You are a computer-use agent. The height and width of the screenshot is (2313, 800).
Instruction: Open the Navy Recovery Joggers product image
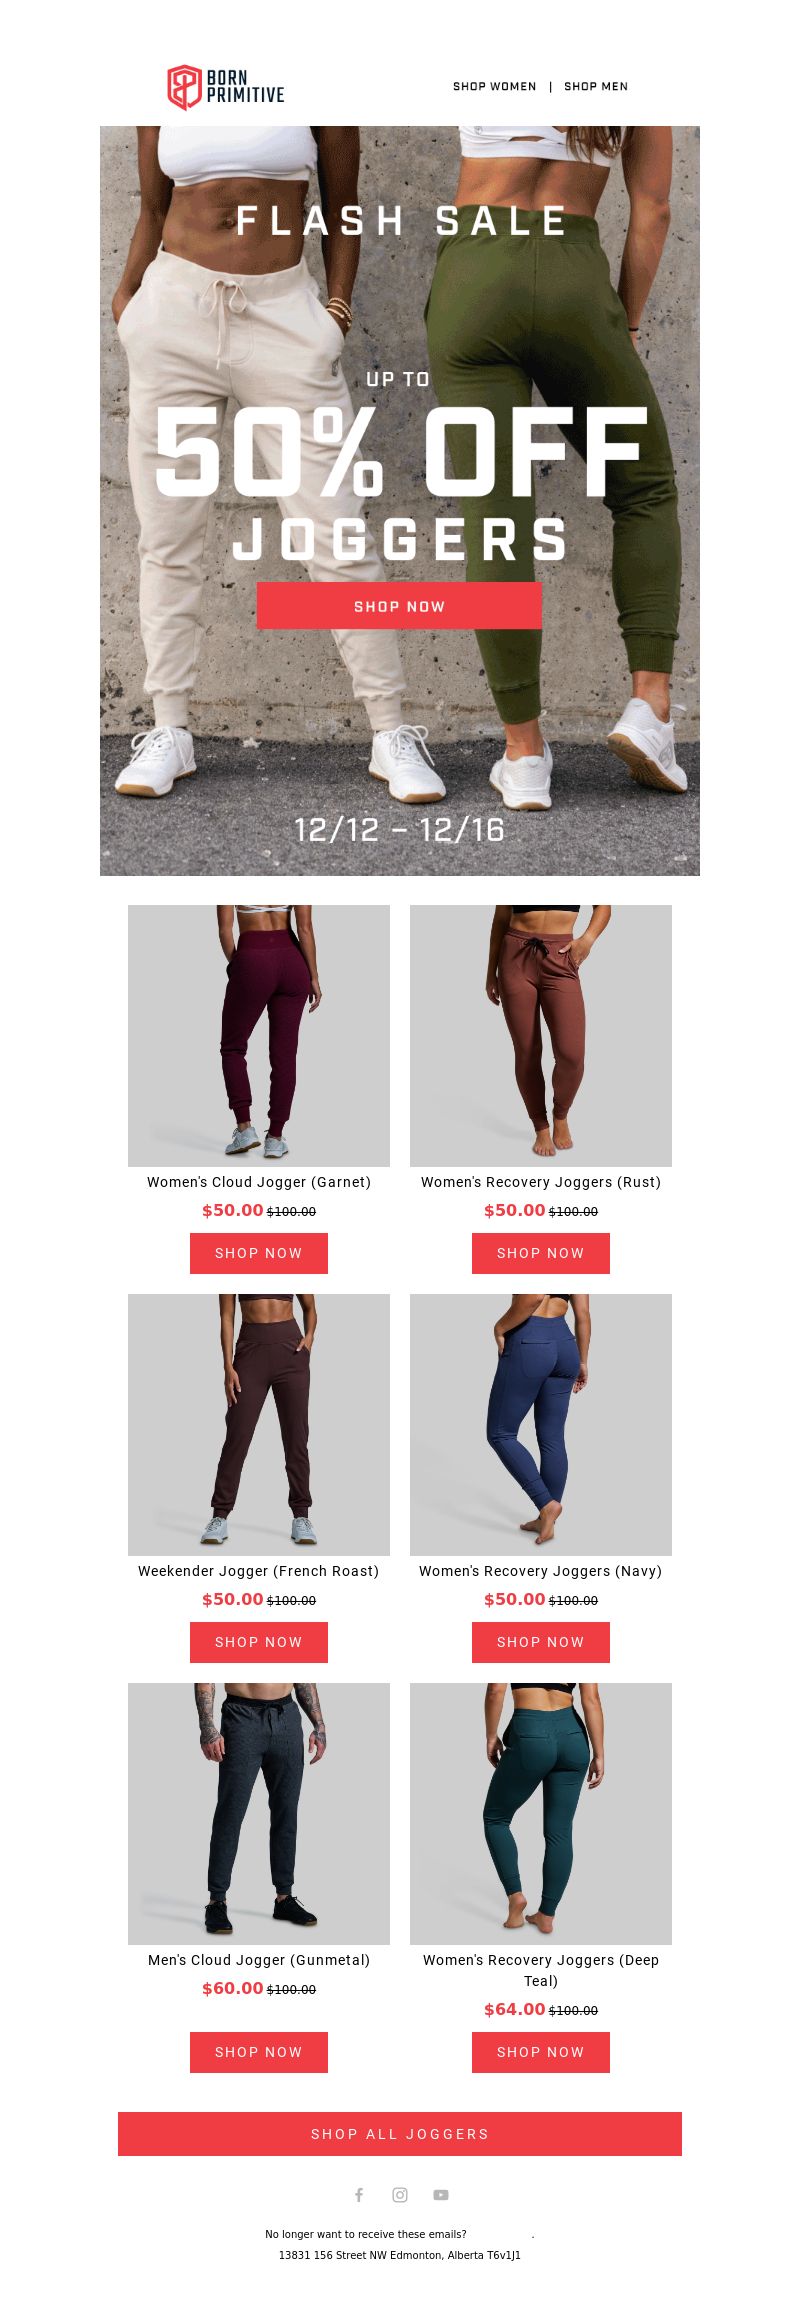(x=541, y=1425)
